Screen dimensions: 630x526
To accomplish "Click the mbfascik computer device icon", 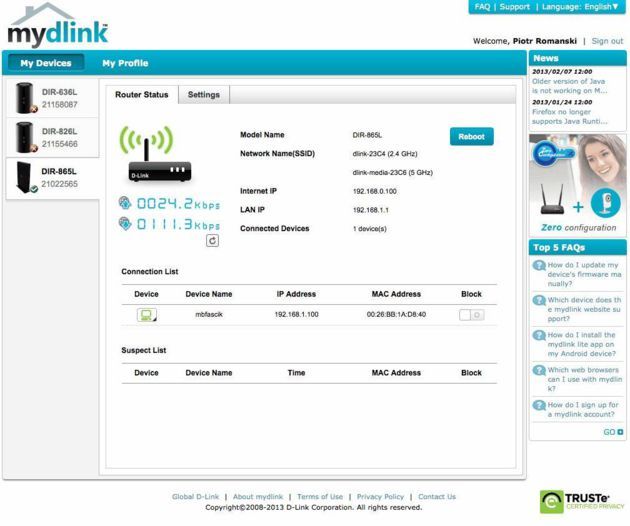I will coord(147,315).
